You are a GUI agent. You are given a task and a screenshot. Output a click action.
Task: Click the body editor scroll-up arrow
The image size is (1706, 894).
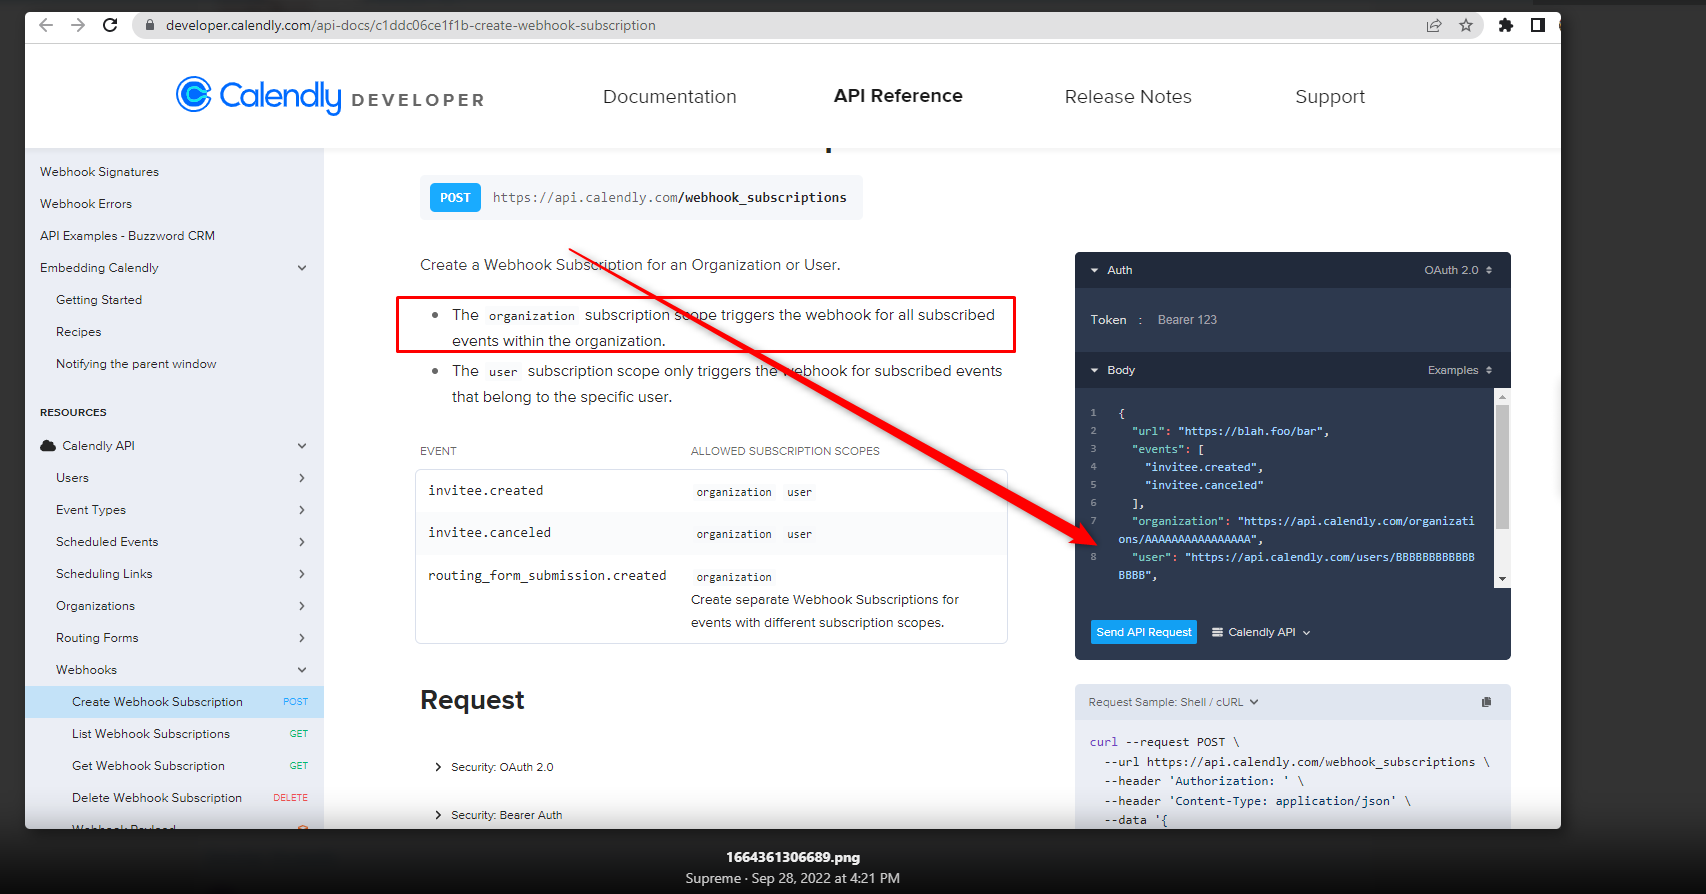(1502, 397)
